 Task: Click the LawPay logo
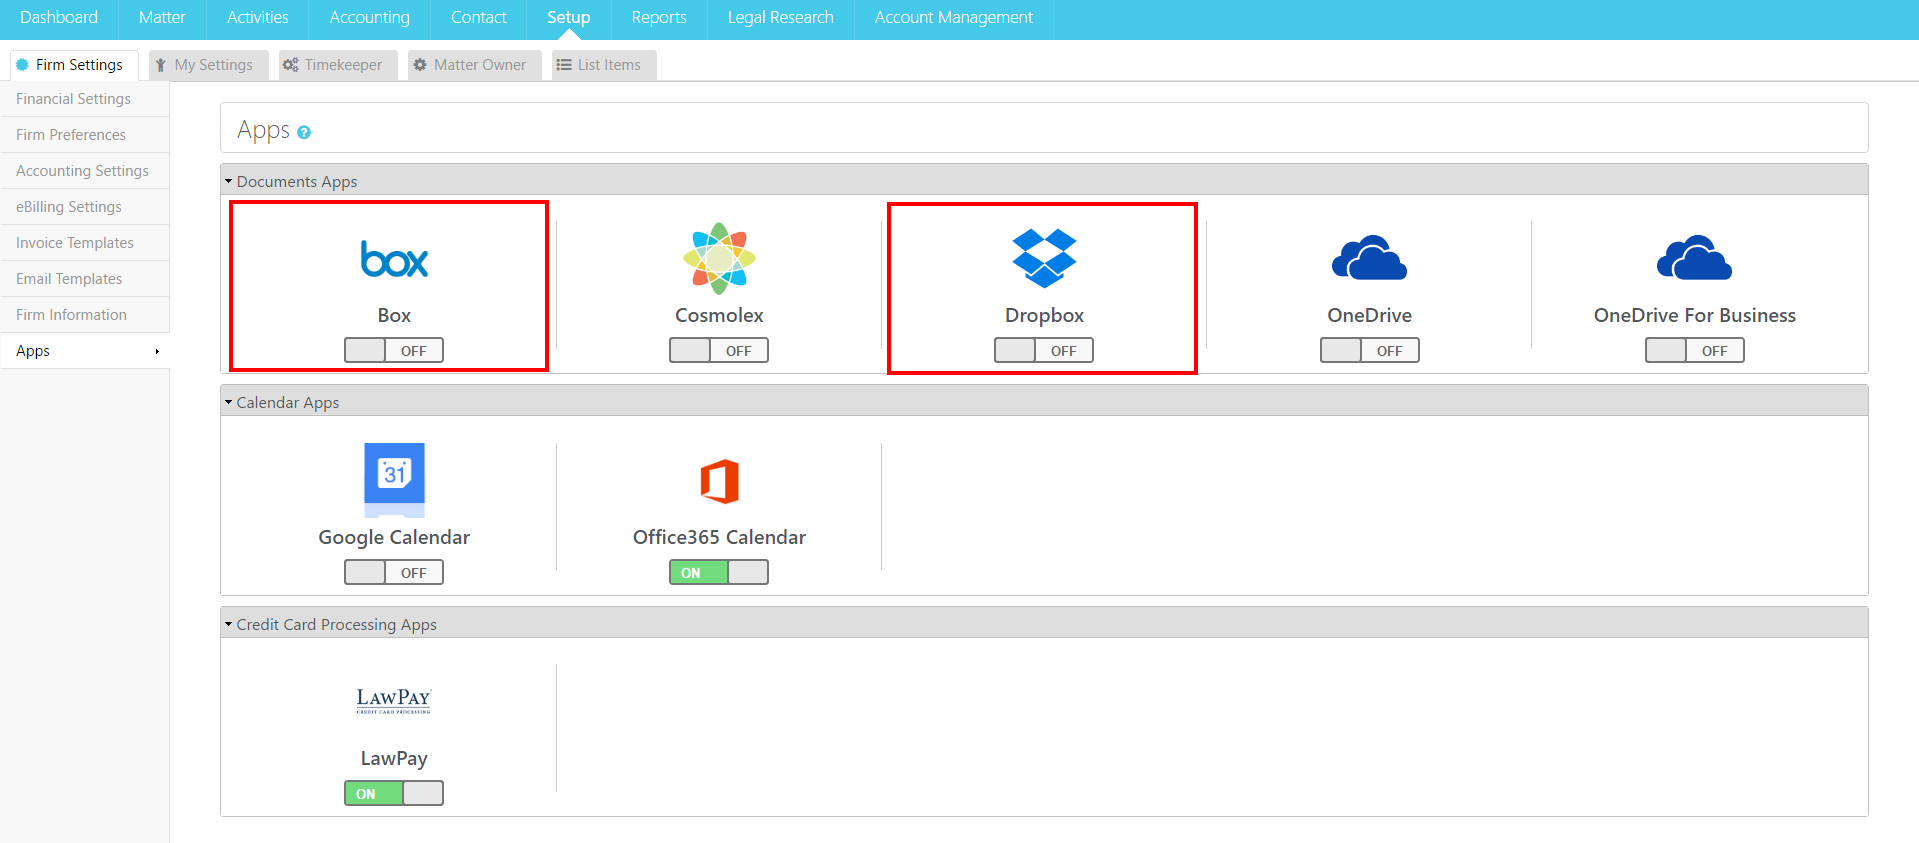click(x=394, y=700)
